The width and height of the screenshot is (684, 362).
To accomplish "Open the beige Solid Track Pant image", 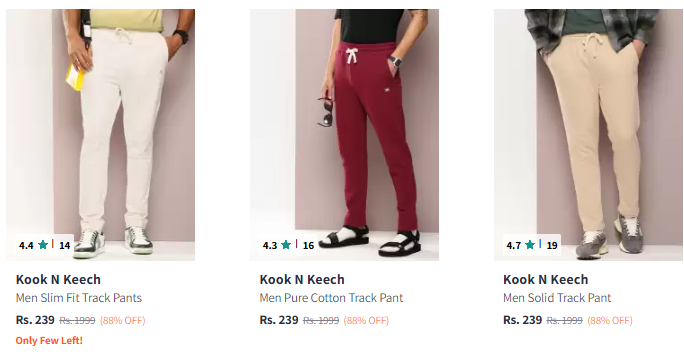I will point(588,135).
